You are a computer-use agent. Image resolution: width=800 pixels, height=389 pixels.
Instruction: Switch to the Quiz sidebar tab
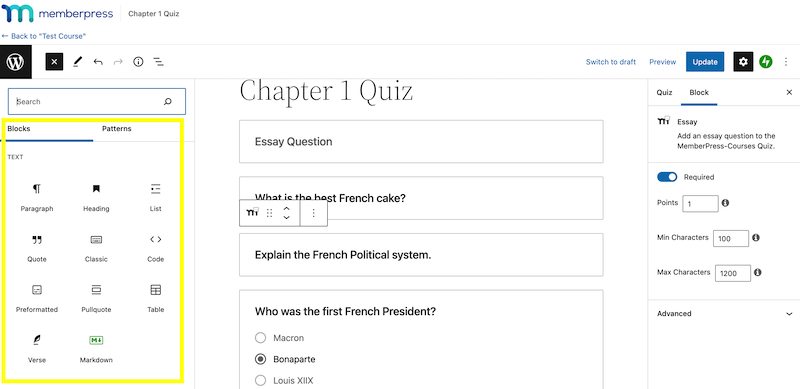point(664,92)
